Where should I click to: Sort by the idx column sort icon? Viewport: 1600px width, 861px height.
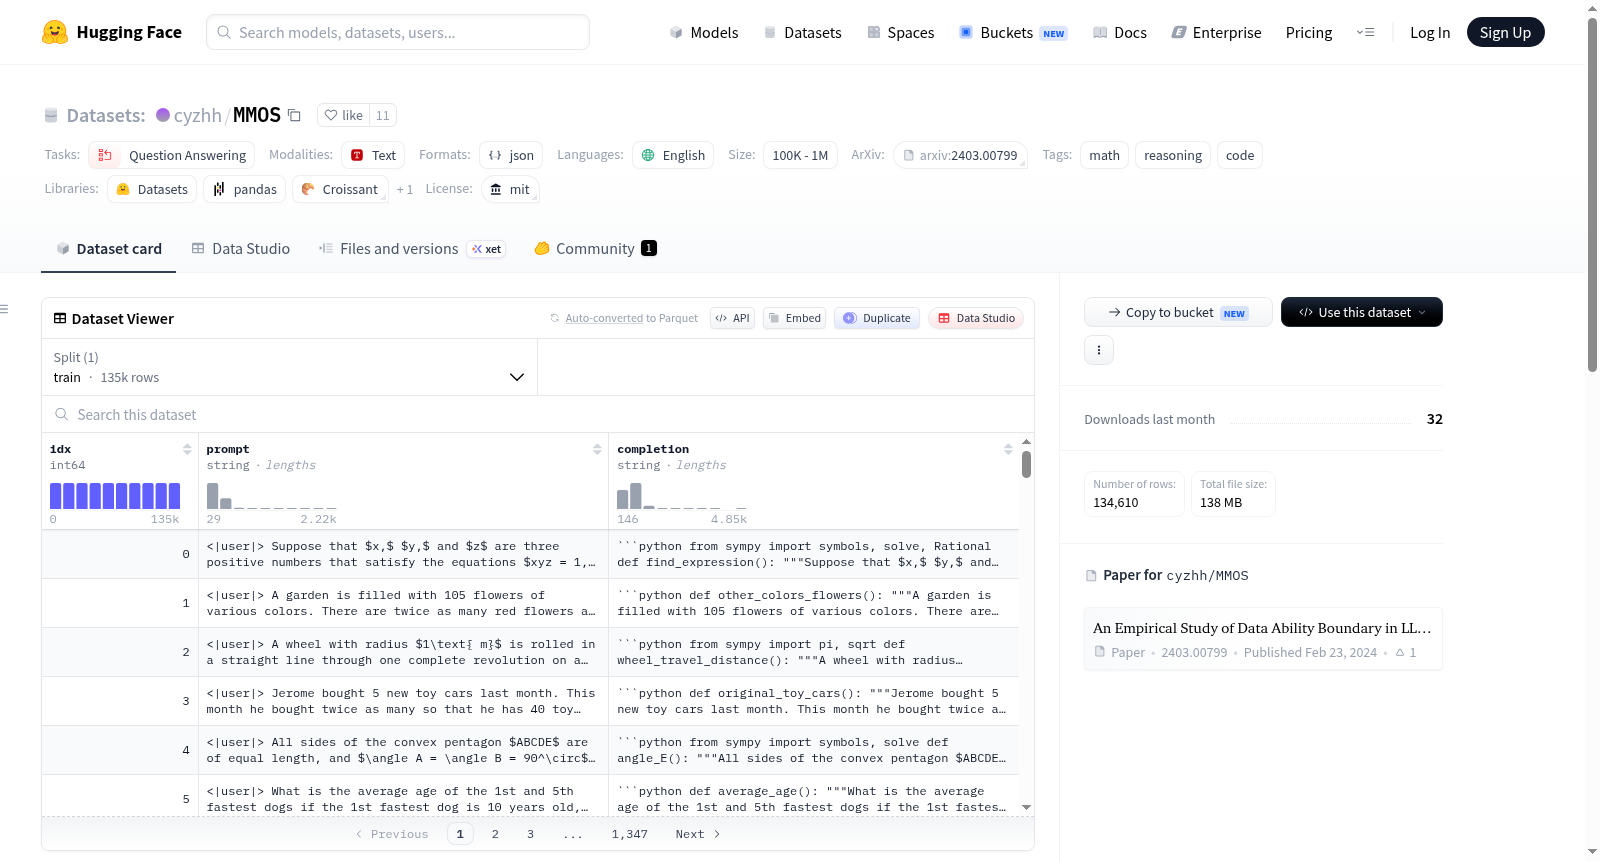point(187,450)
